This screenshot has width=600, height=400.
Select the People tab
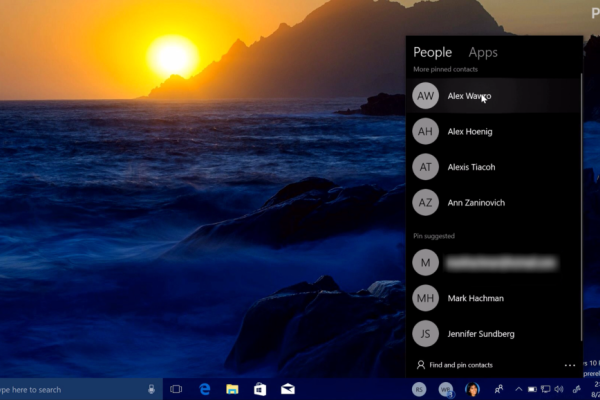pyautogui.click(x=432, y=52)
